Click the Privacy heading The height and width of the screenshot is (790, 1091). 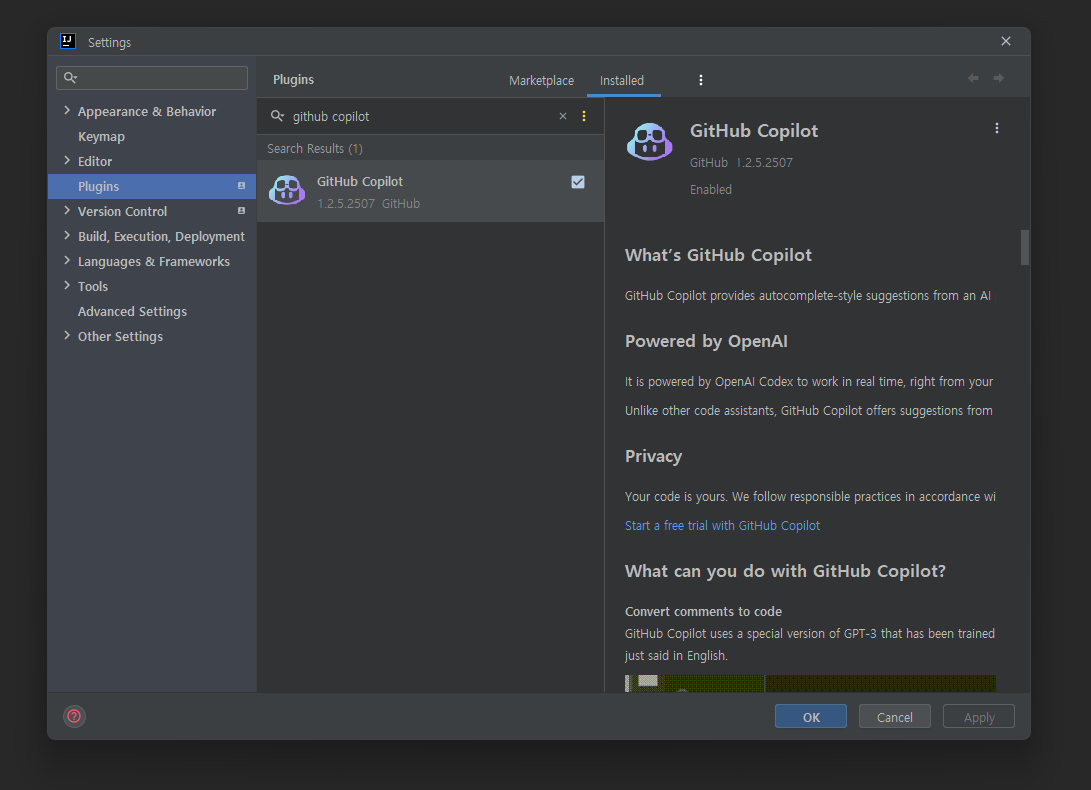pyautogui.click(x=653, y=456)
